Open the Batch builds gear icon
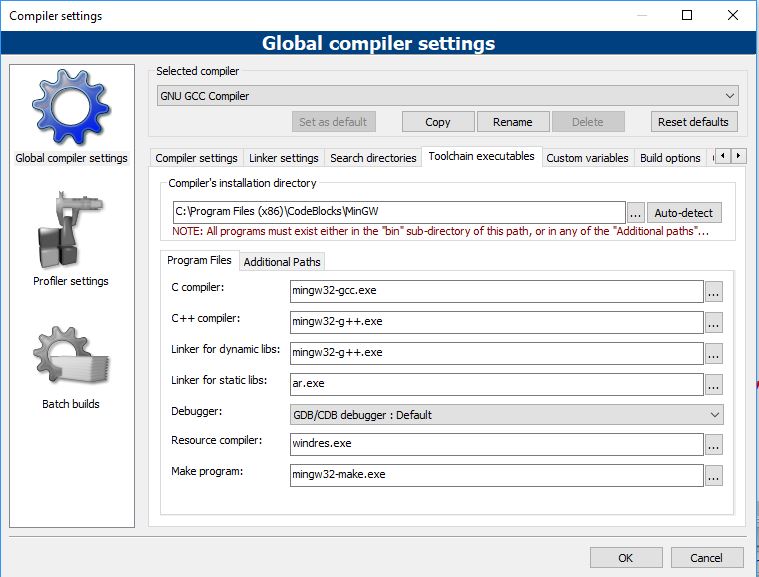759x577 pixels. pyautogui.click(x=70, y=357)
